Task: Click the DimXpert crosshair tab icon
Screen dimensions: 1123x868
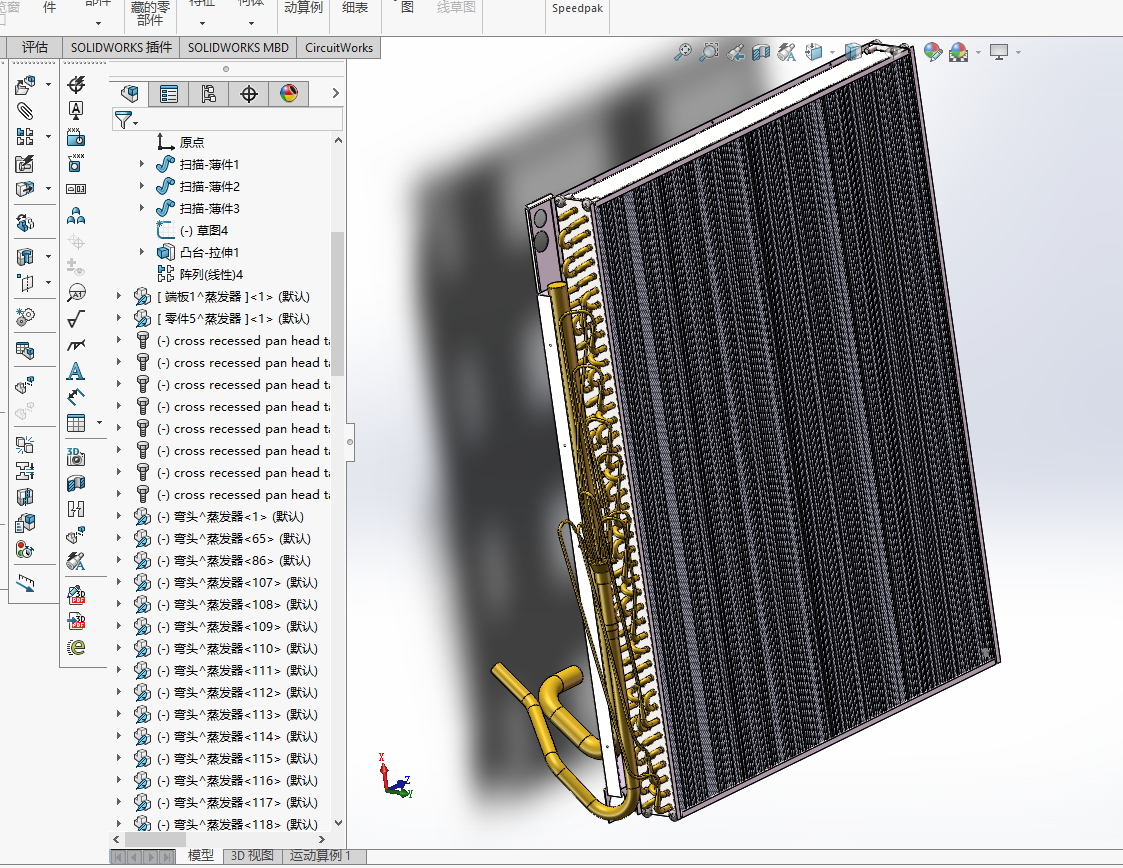Action: (249, 94)
